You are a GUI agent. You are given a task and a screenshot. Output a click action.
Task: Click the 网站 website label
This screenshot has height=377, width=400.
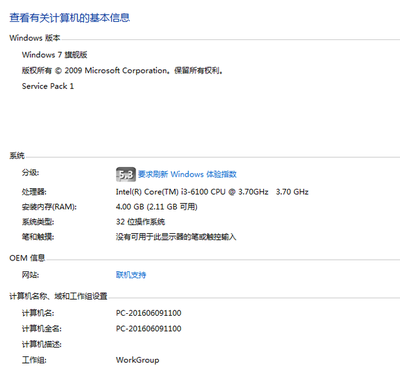click(x=30, y=275)
